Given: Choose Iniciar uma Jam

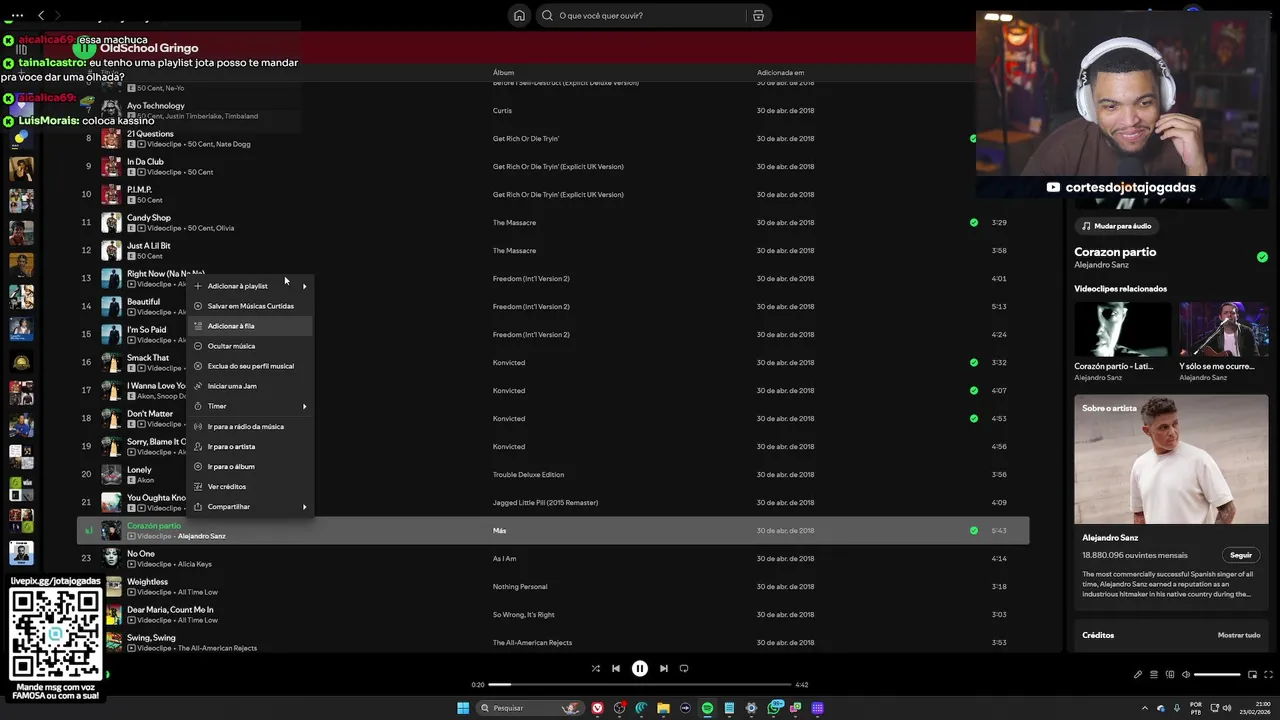Looking at the screenshot, I should point(250,386).
